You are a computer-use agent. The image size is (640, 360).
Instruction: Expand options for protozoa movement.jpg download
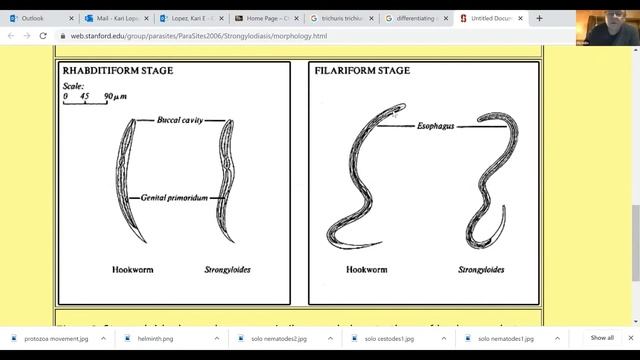[103, 338]
